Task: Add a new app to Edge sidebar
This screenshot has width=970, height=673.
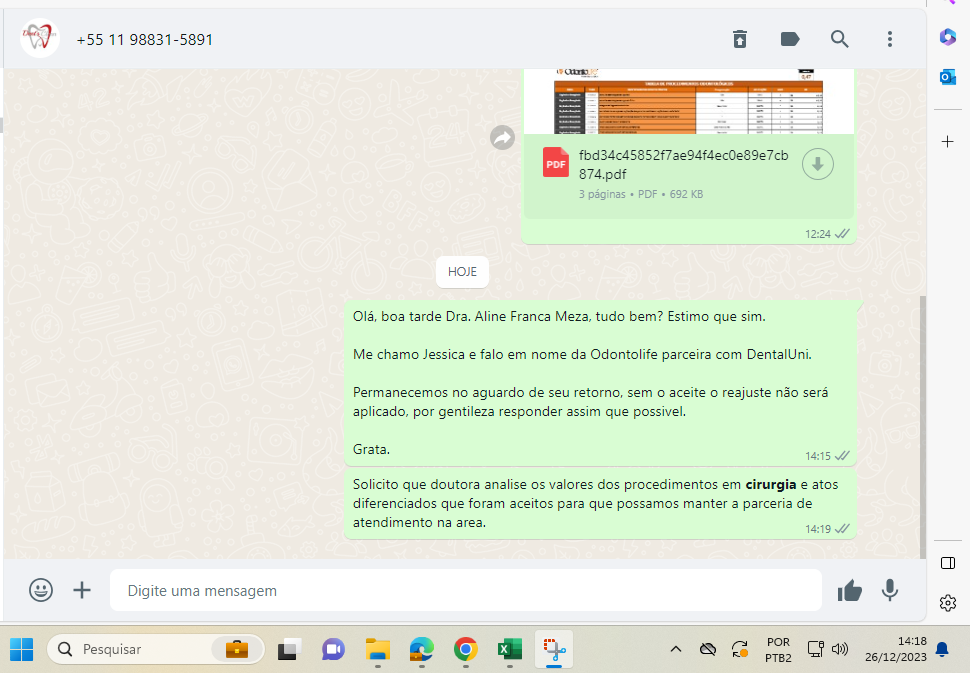Action: click(x=948, y=142)
